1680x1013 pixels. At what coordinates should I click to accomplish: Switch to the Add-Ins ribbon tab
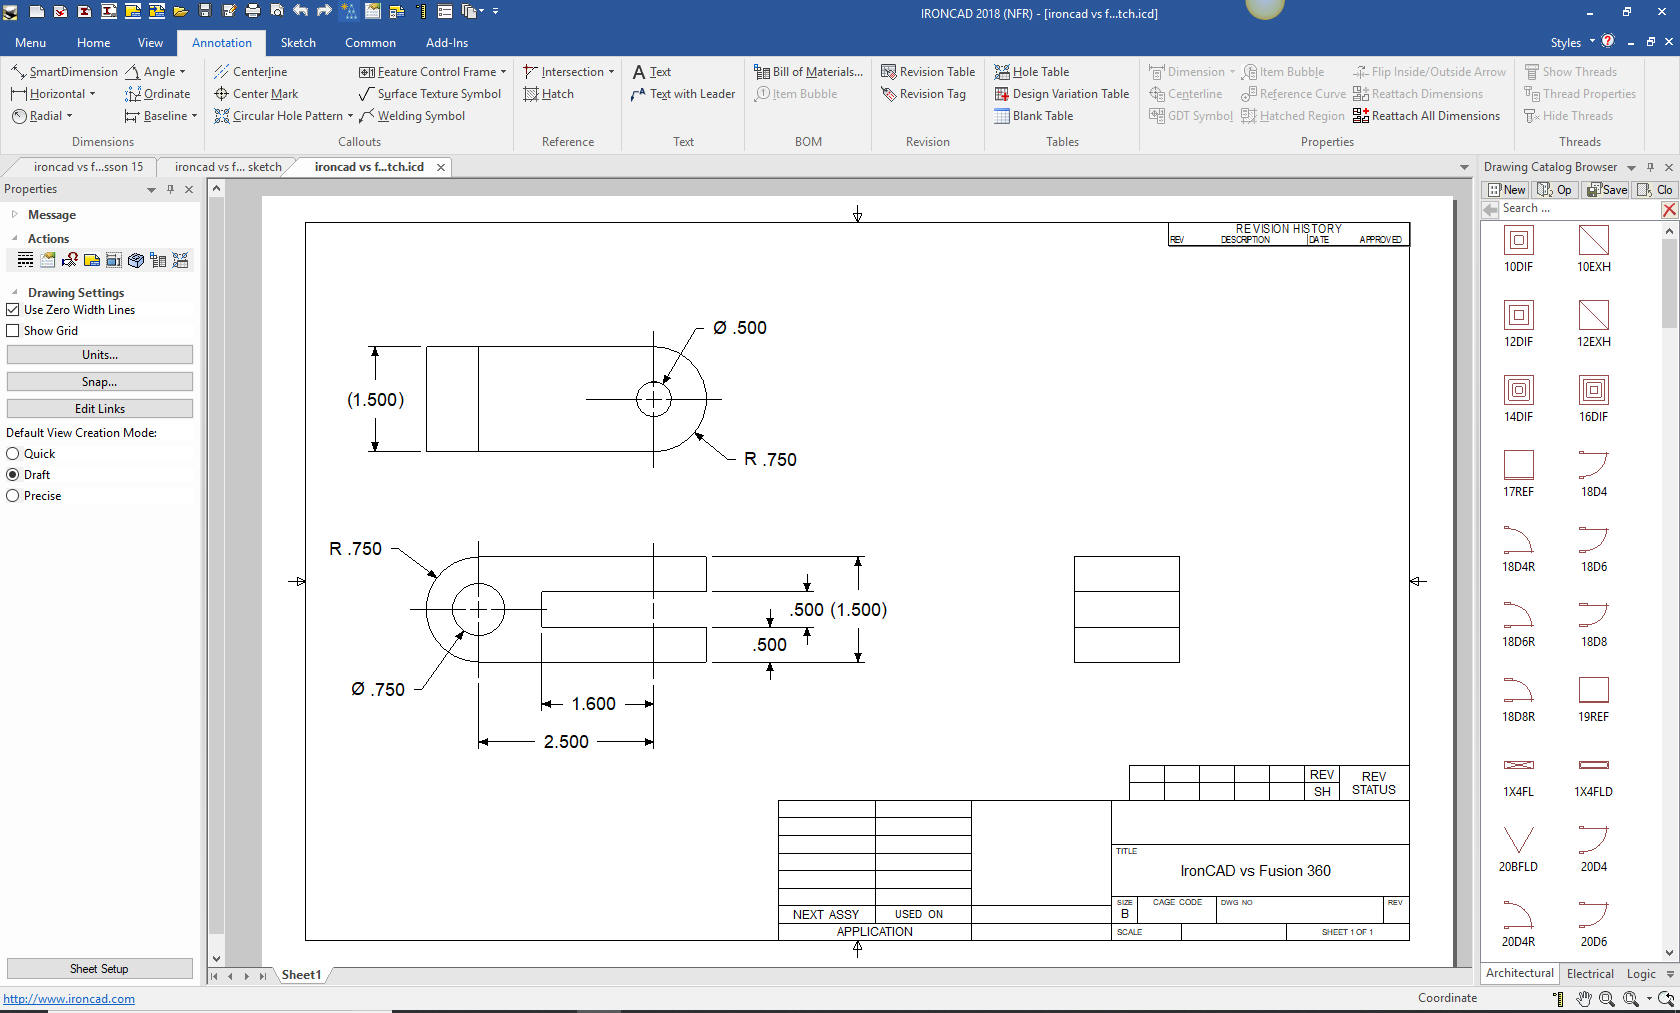(x=447, y=43)
